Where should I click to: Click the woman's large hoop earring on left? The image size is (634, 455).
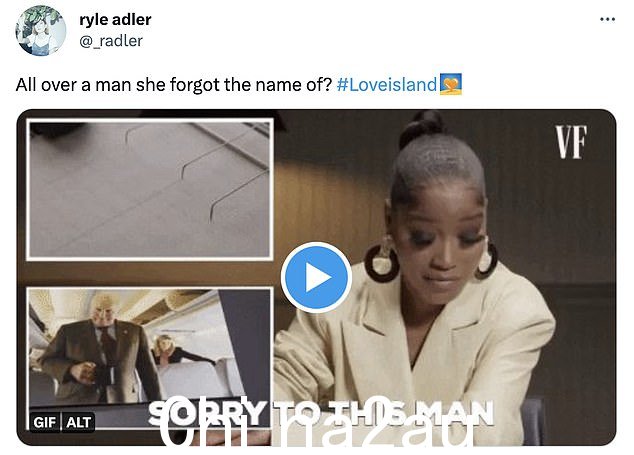(x=382, y=262)
